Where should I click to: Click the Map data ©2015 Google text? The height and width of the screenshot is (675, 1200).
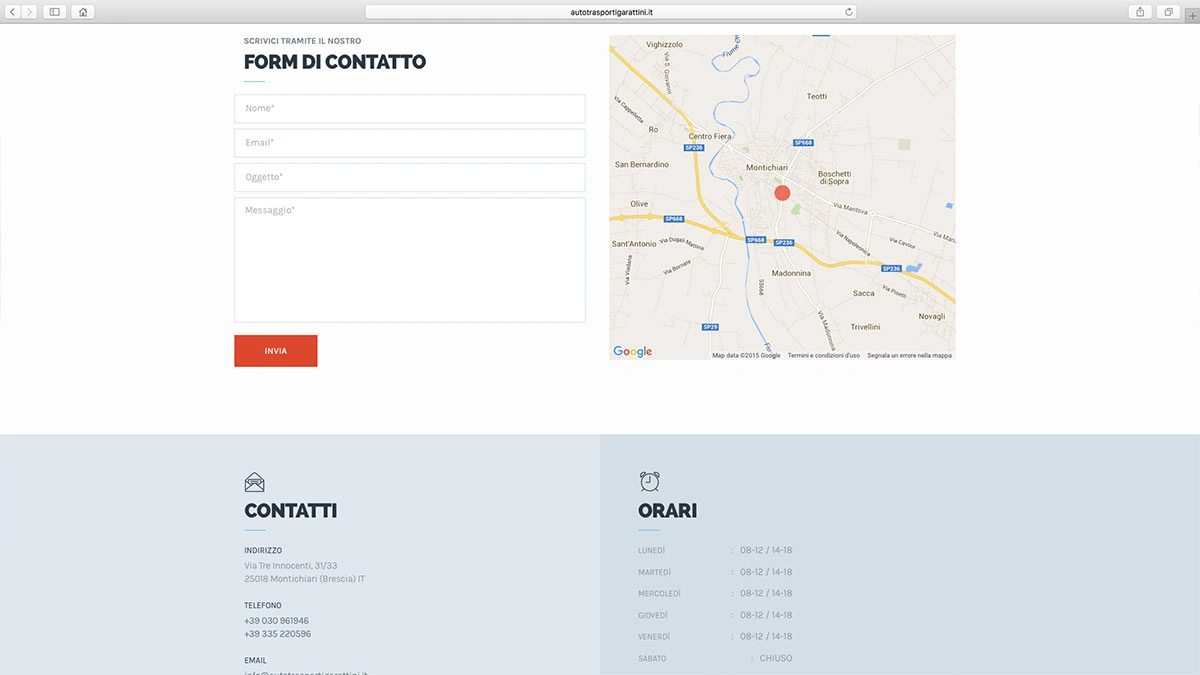(x=746, y=355)
